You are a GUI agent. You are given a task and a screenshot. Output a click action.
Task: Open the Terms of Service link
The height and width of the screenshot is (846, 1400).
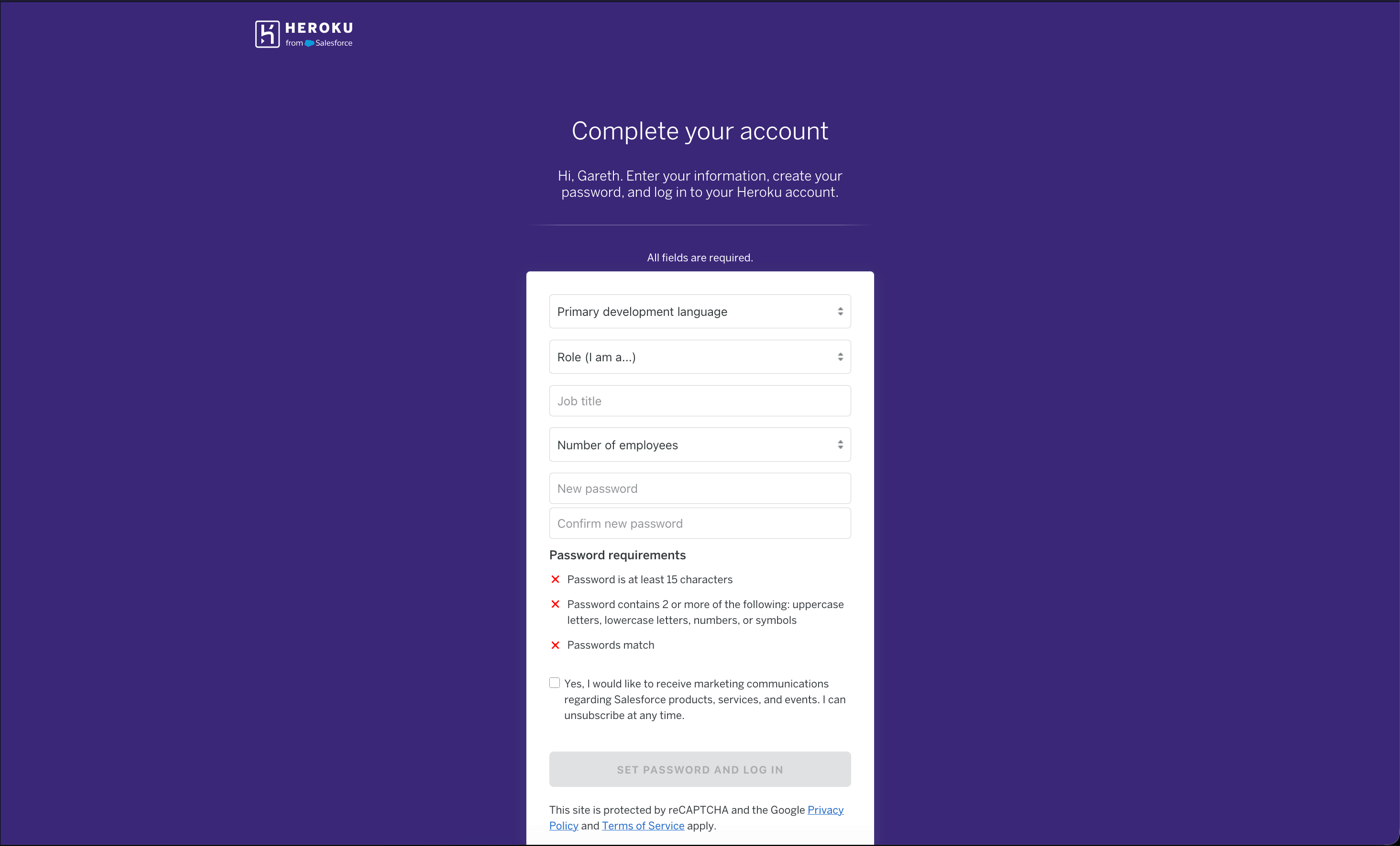(643, 825)
